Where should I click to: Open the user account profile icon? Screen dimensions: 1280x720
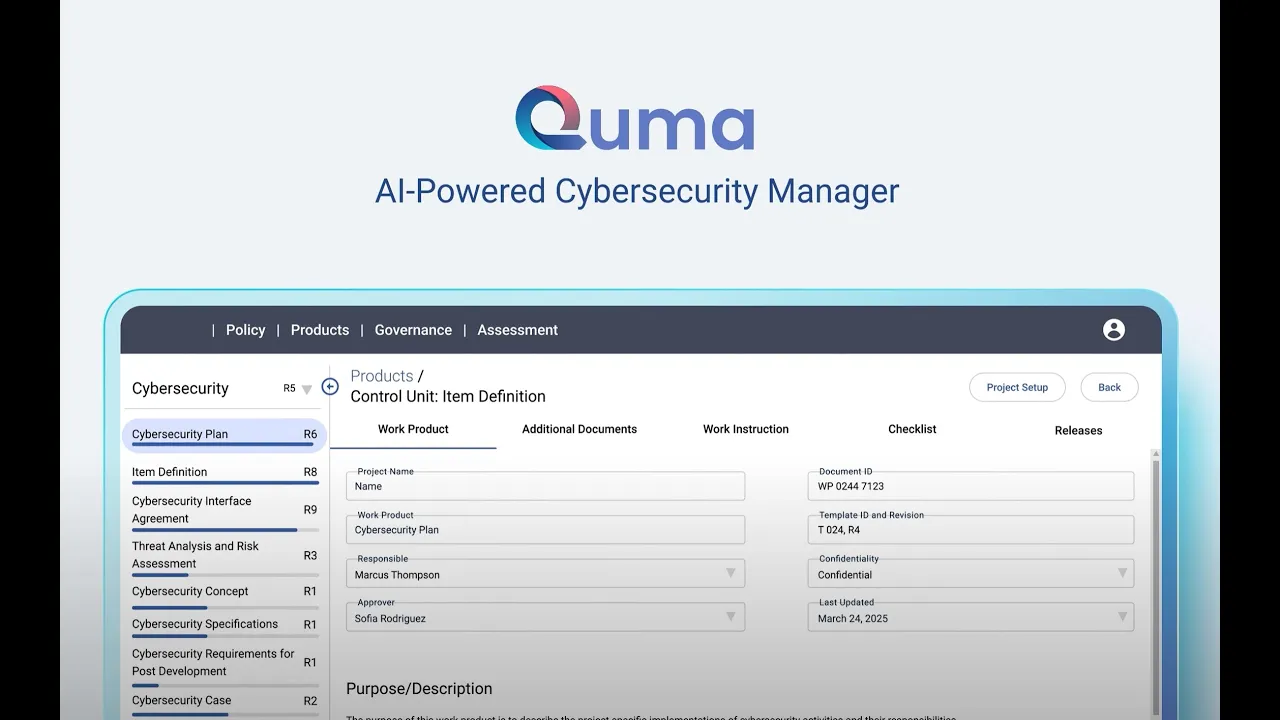coord(1113,330)
